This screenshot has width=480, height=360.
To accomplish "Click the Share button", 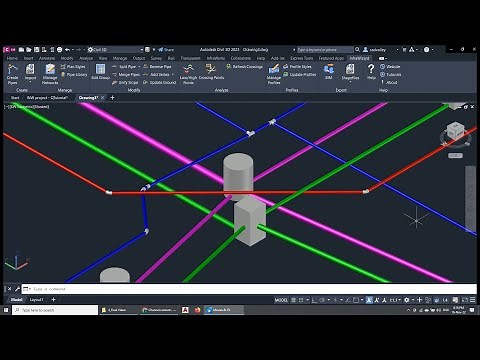I will pyautogui.click(x=166, y=50).
